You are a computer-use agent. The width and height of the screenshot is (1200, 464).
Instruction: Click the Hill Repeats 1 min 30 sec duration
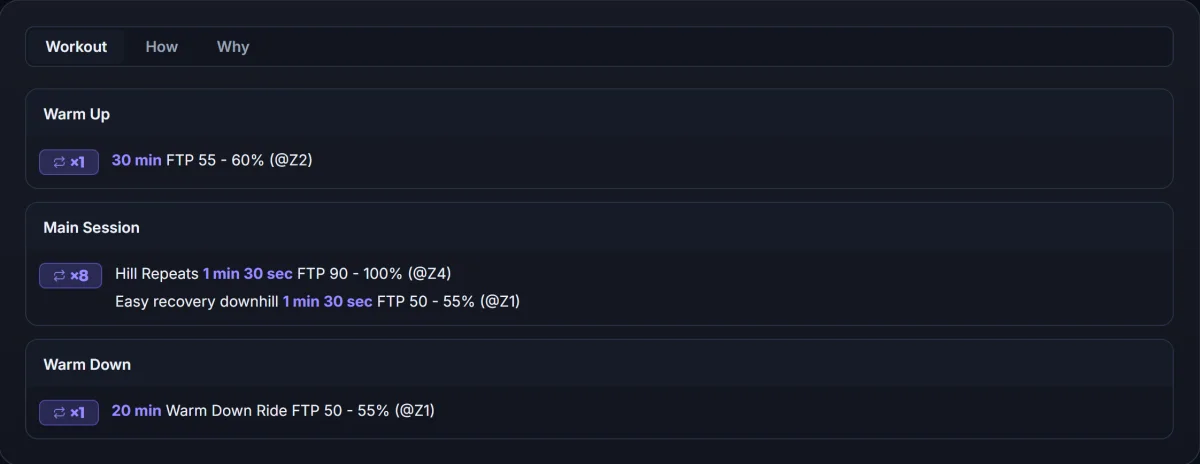tap(248, 273)
